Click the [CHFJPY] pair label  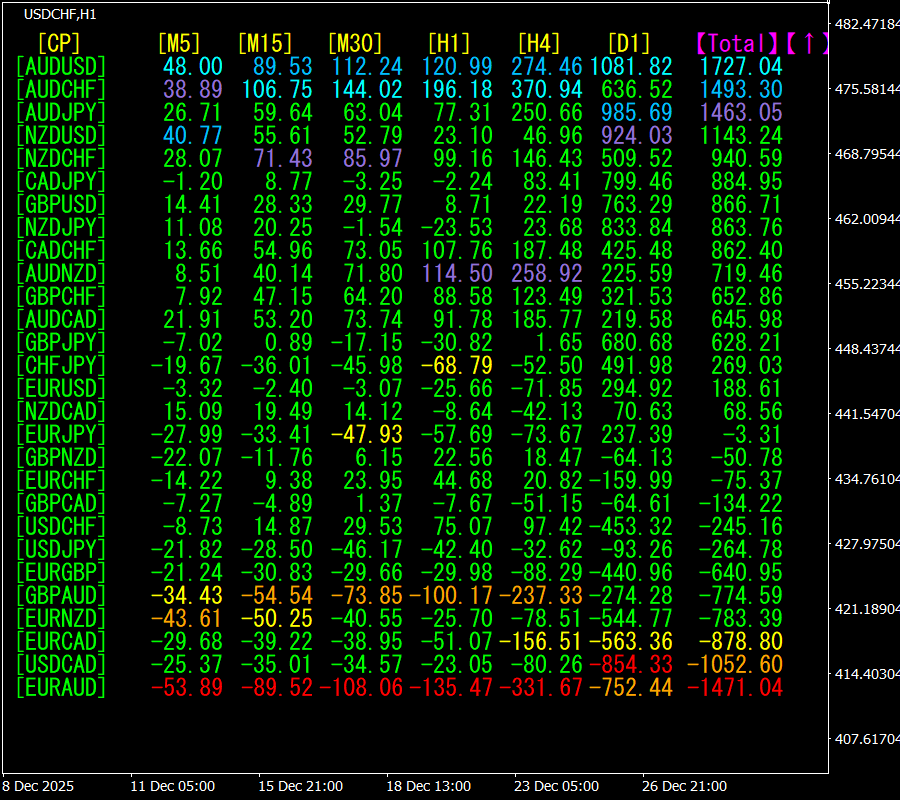coord(61,366)
